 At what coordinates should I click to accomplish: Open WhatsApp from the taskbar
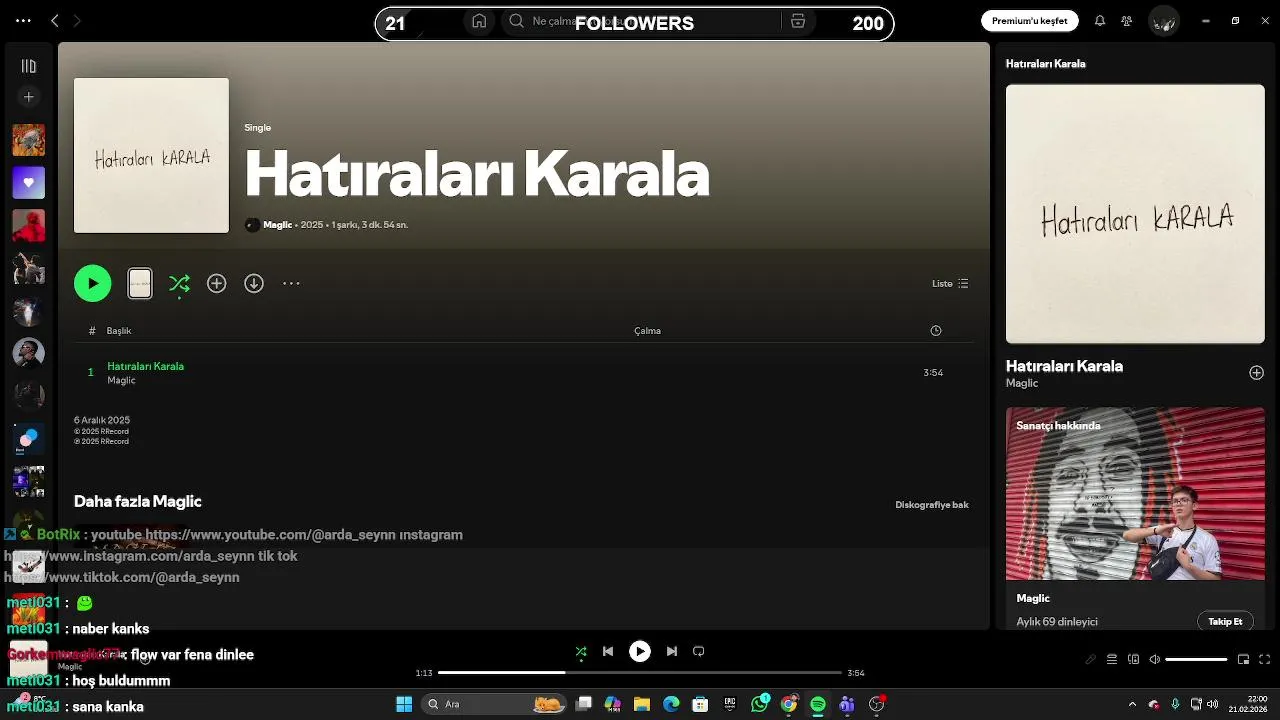[x=760, y=704]
